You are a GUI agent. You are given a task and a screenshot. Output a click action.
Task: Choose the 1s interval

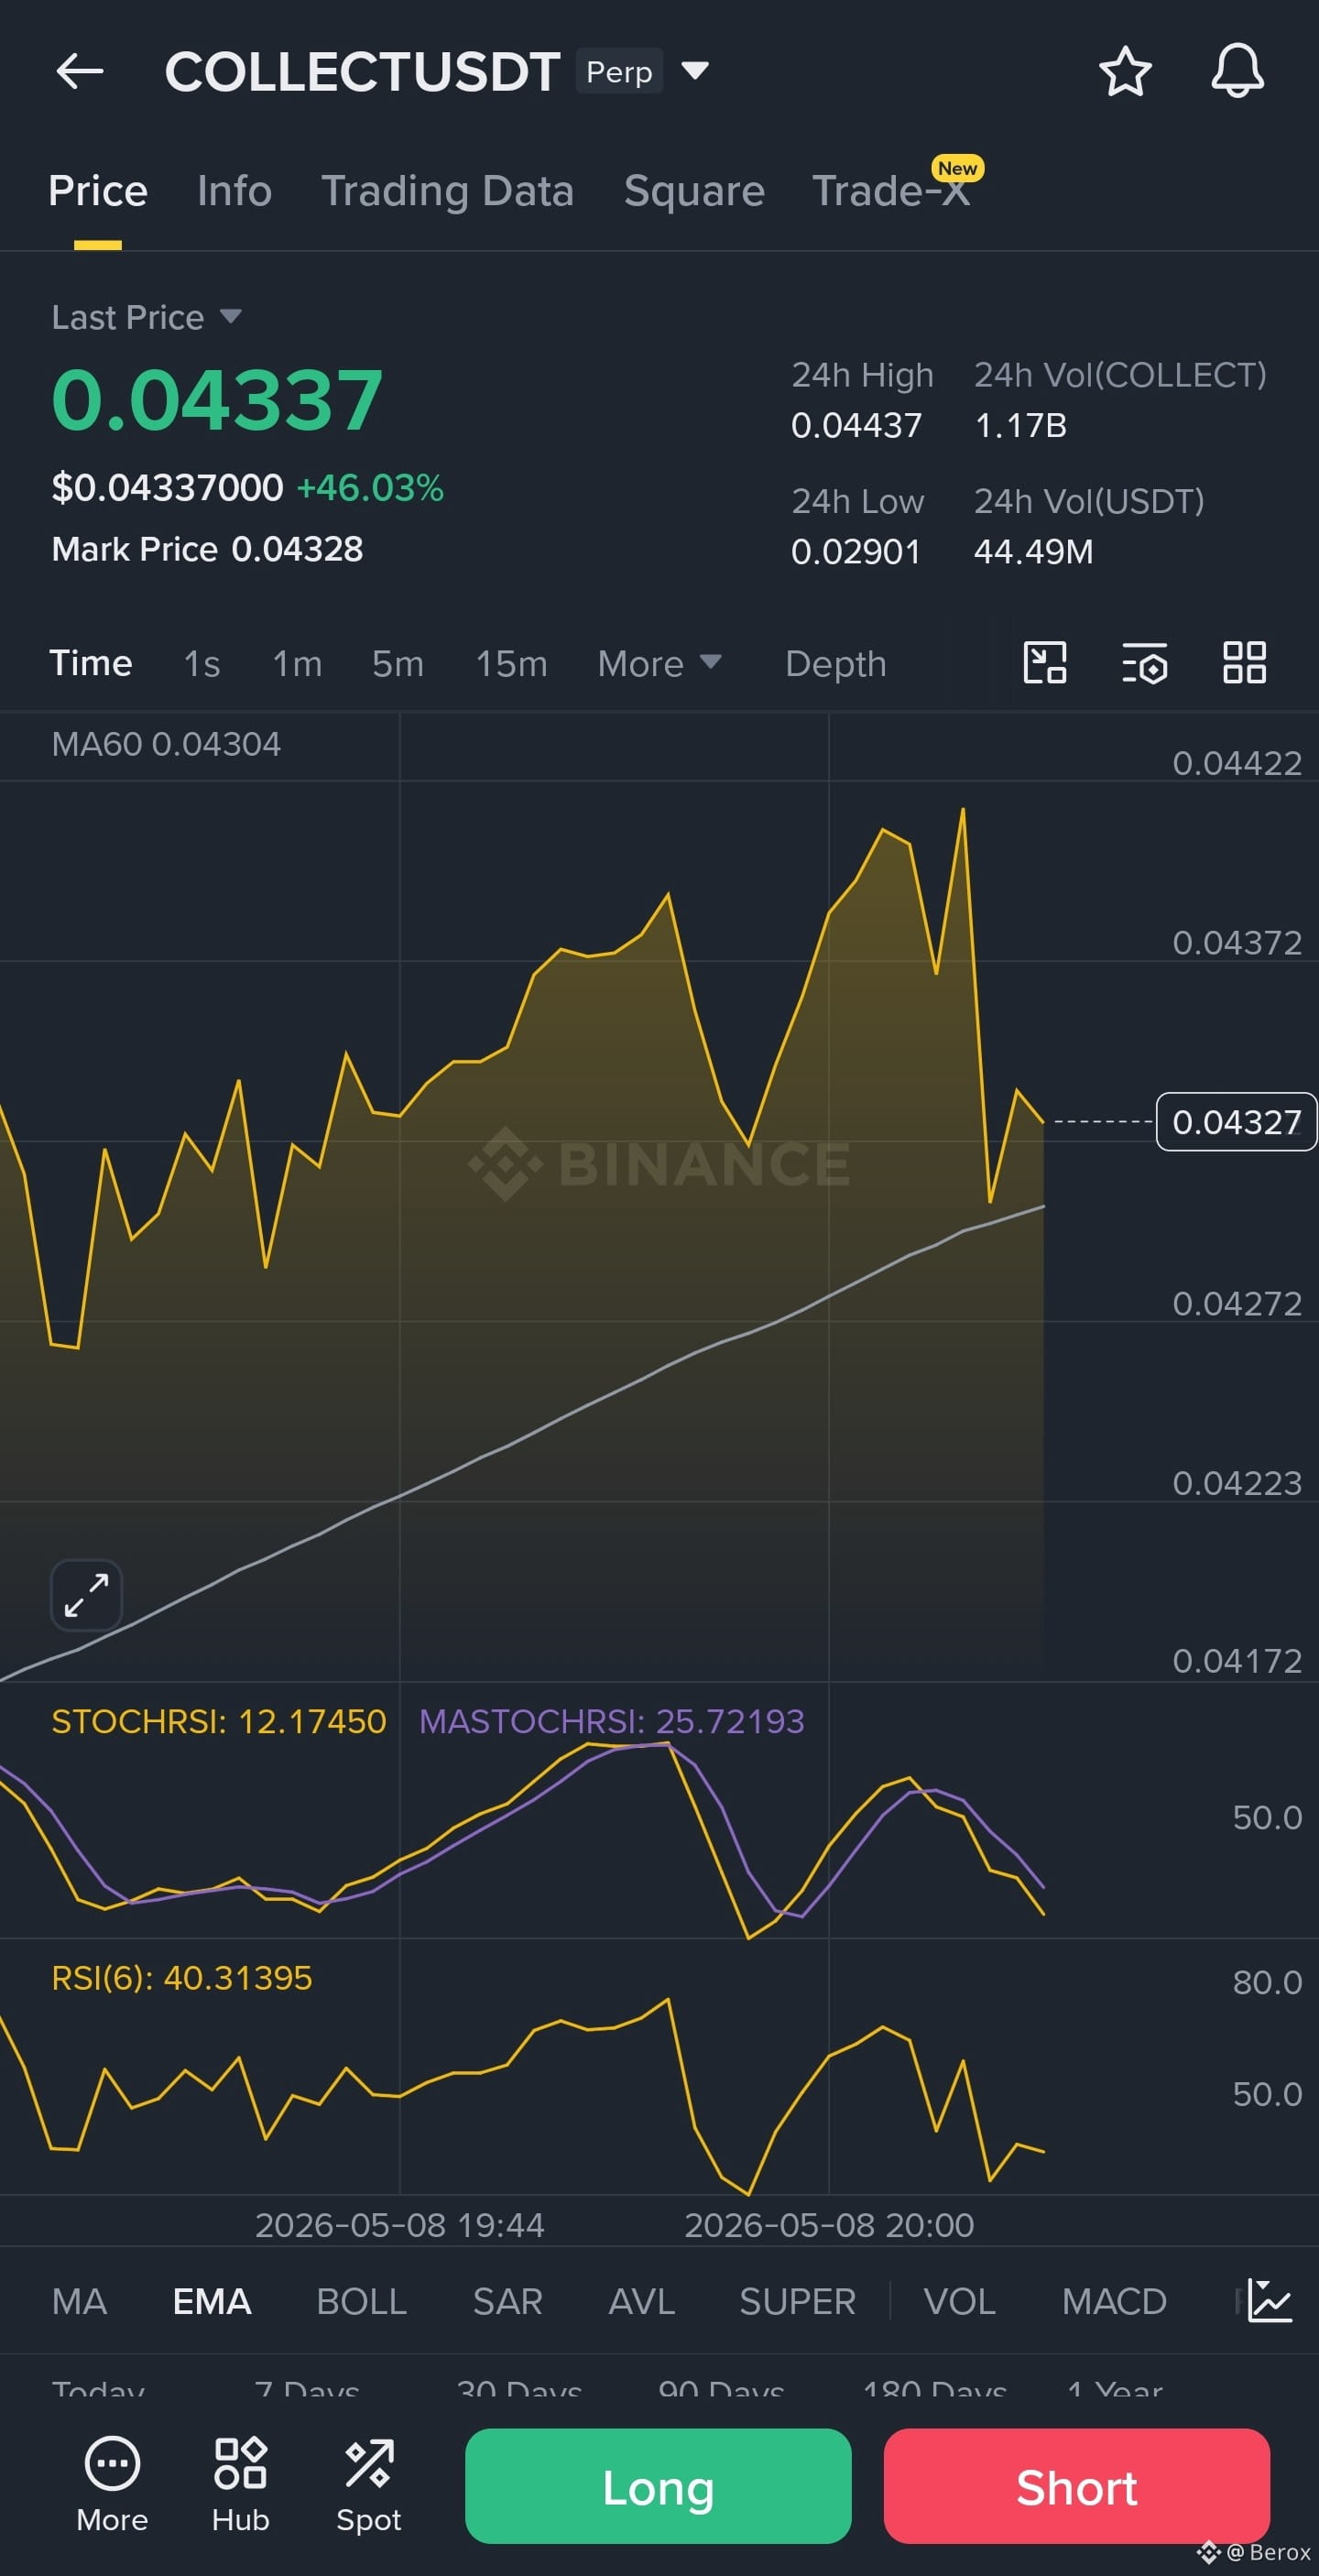pos(202,663)
